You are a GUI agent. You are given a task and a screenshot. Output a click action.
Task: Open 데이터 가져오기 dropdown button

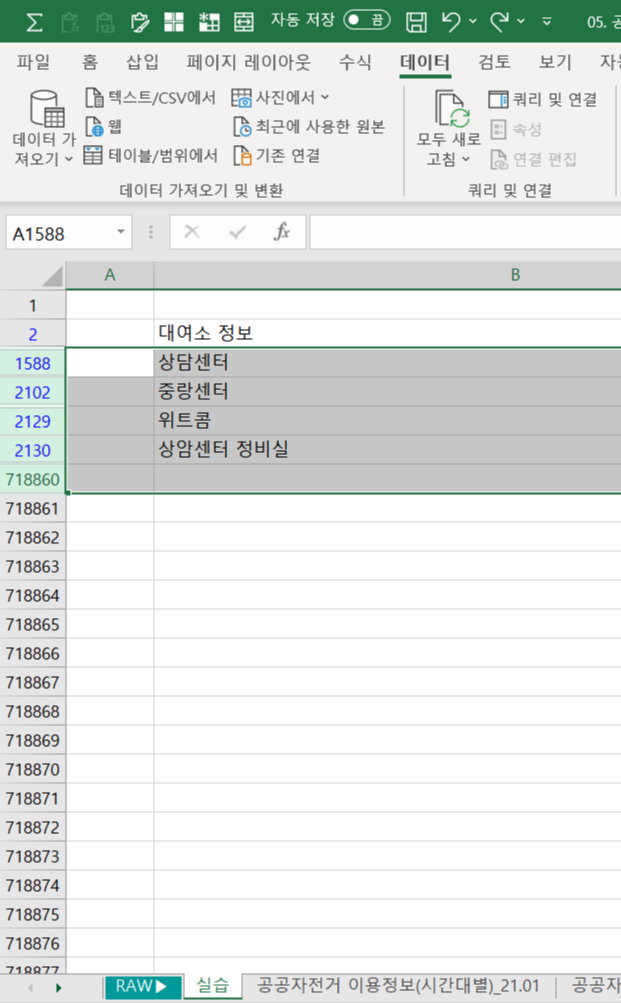[44, 127]
